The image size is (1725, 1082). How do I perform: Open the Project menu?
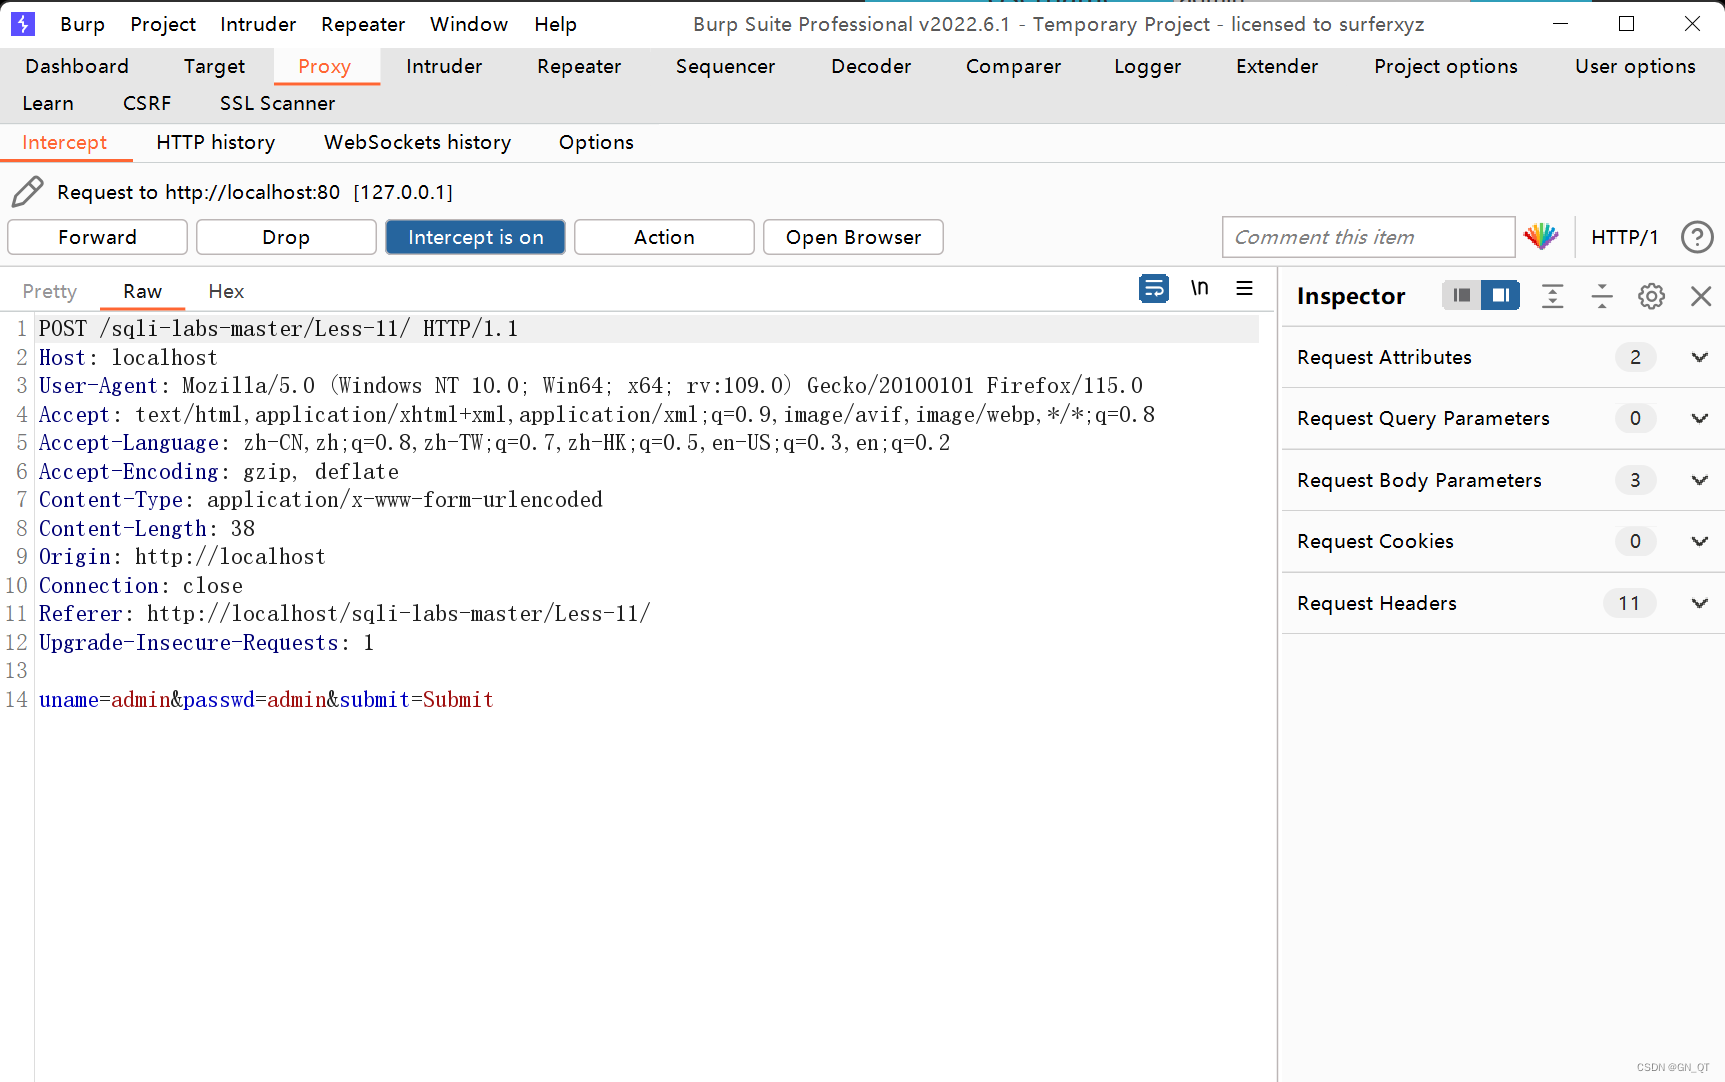coord(163,24)
